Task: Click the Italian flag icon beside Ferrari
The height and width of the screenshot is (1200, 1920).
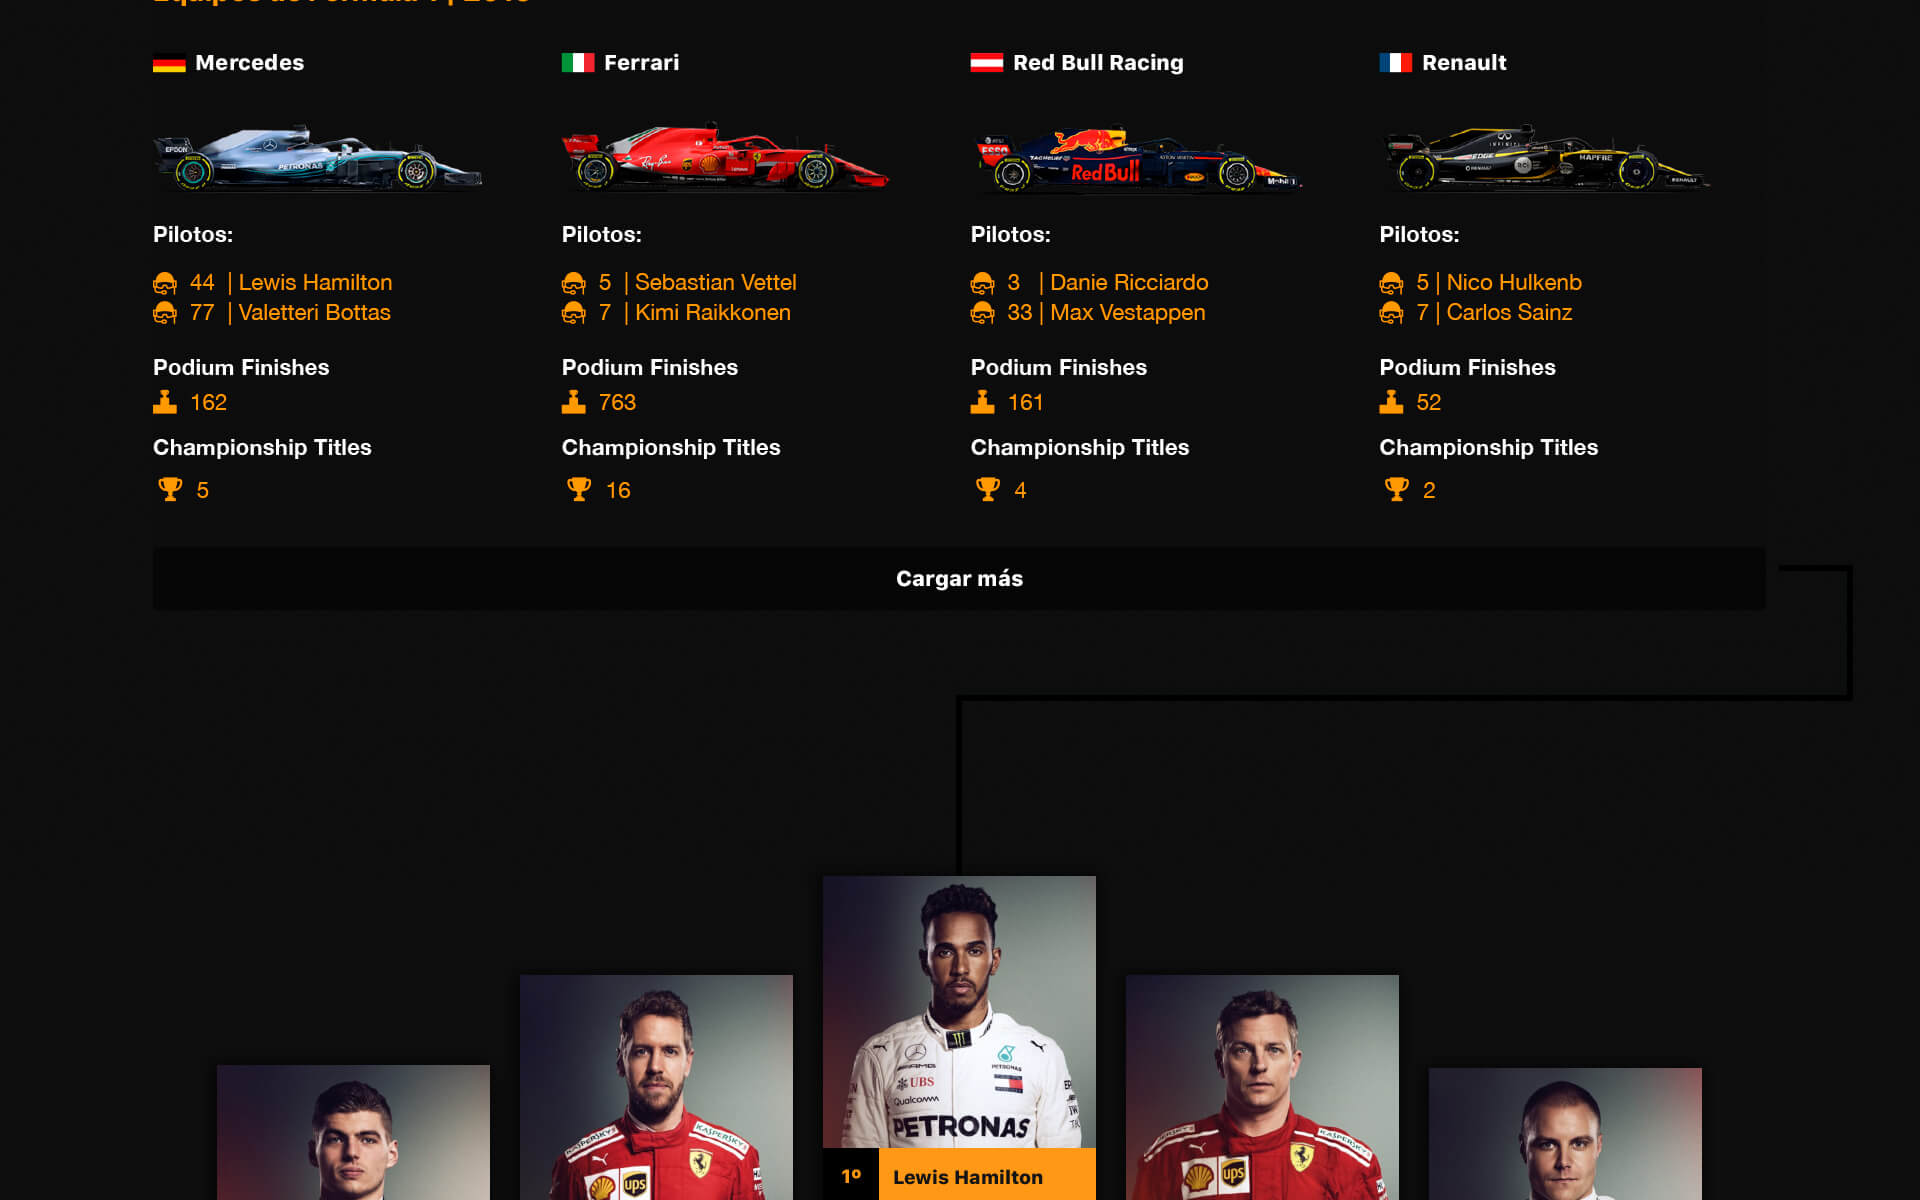Action: coord(577,63)
